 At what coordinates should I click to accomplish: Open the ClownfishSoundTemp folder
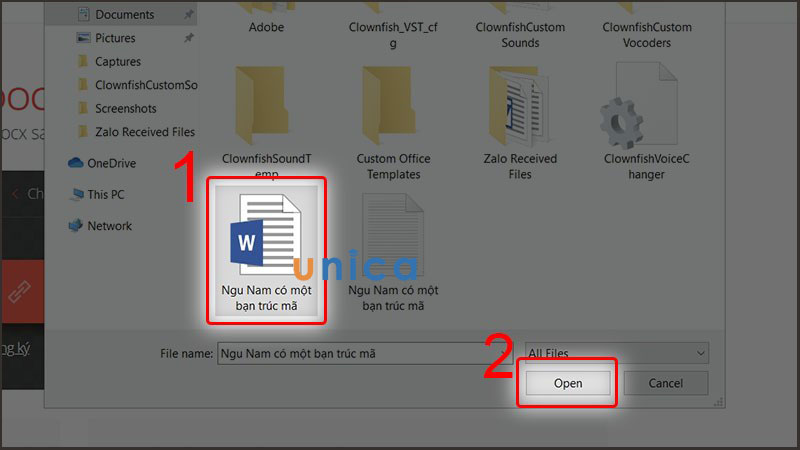tap(266, 122)
